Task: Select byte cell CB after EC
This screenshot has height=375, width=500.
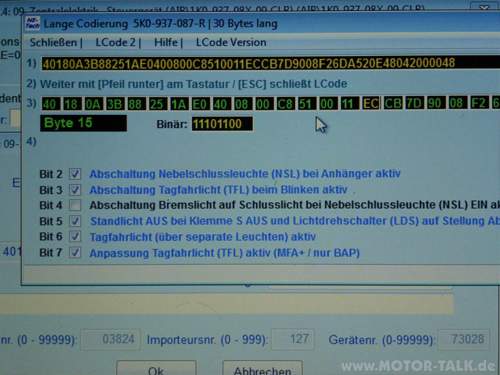Action: tap(393, 103)
